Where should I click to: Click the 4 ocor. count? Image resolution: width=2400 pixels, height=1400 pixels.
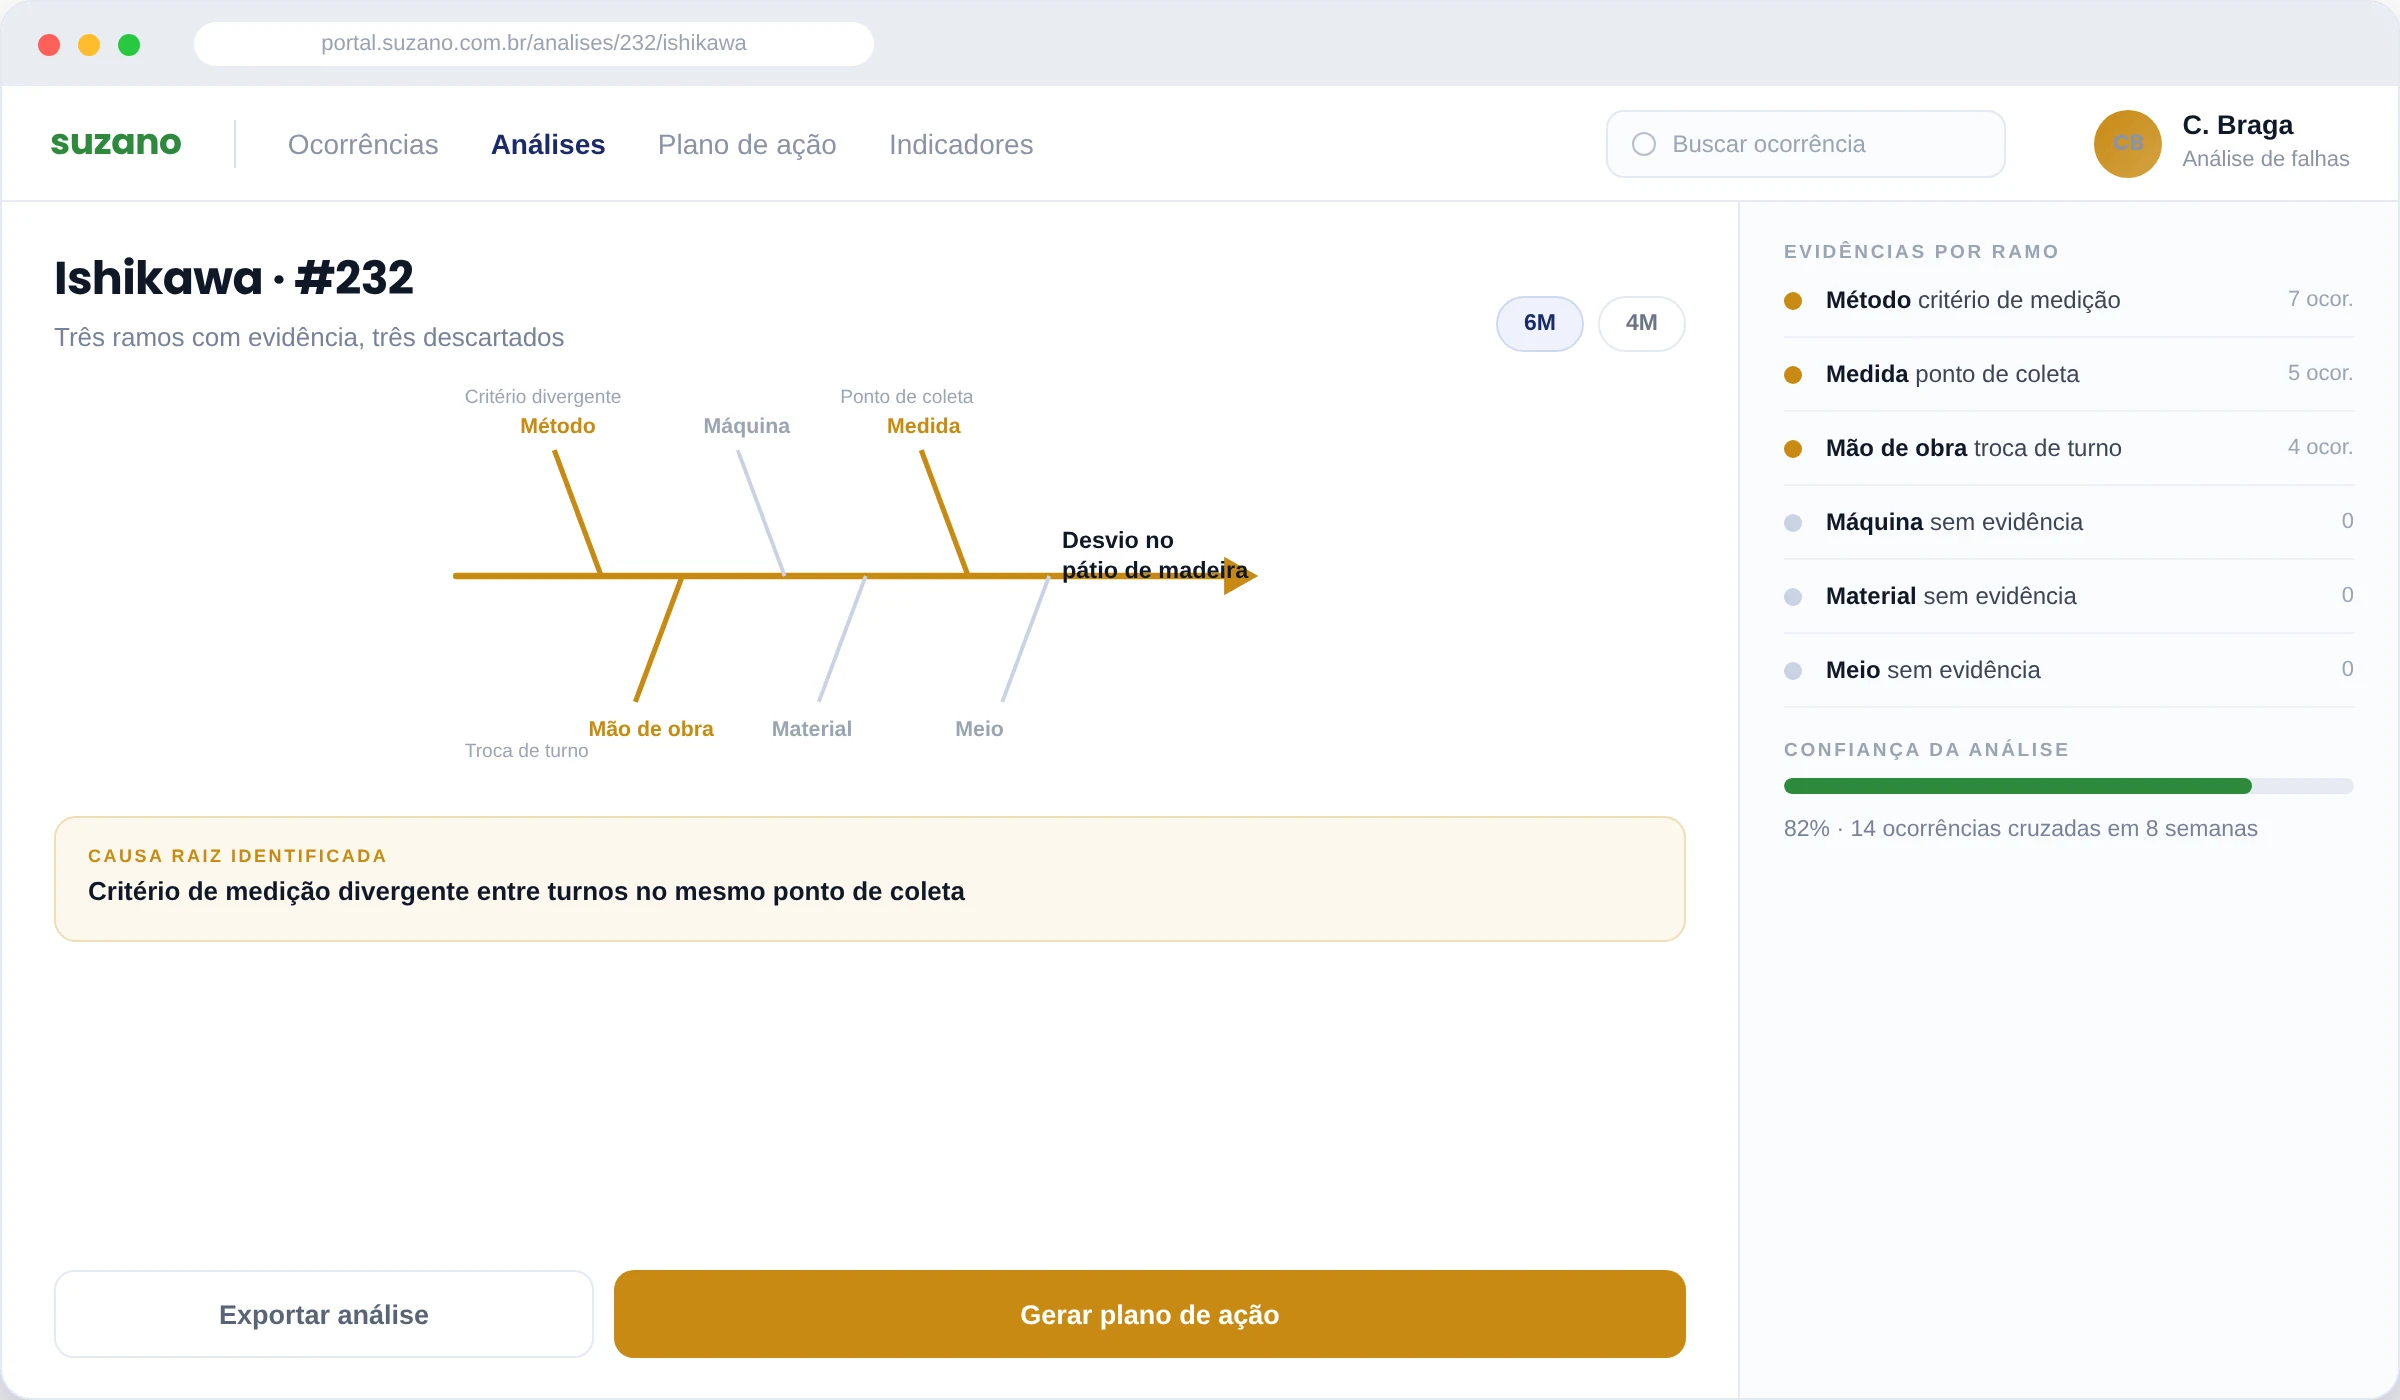pos(2320,447)
